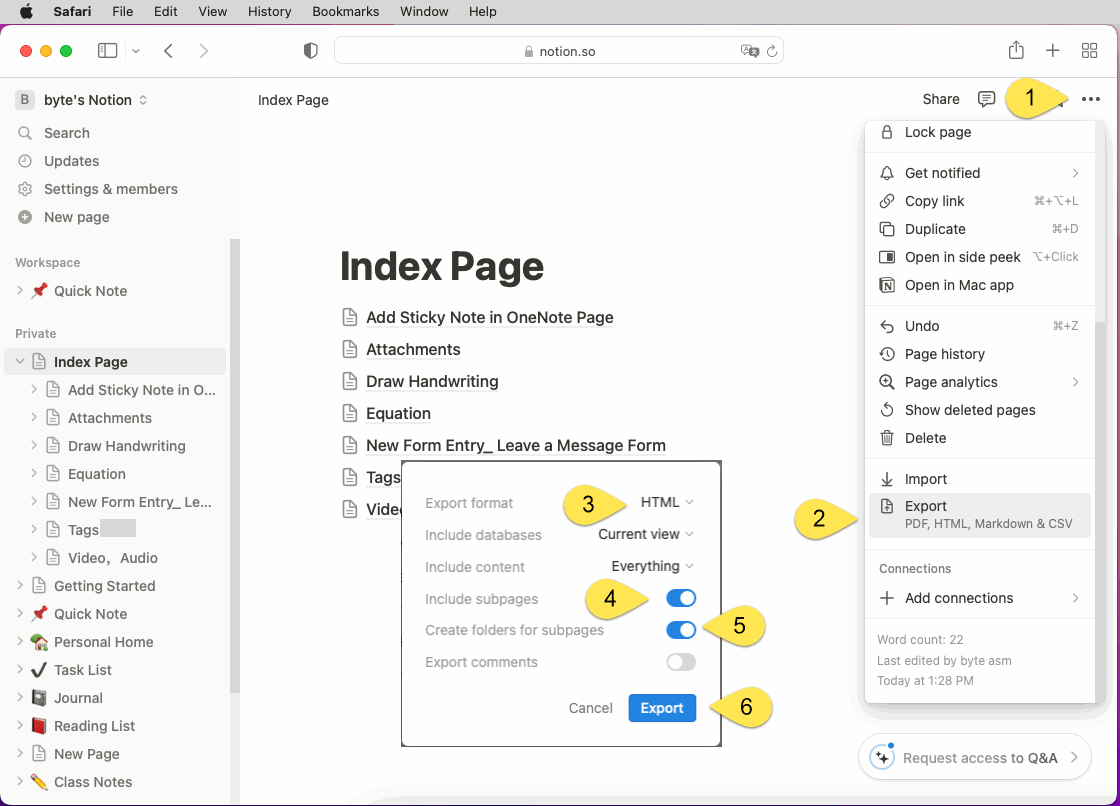Click the notion.so address bar
The width and height of the screenshot is (1120, 806).
point(559,51)
